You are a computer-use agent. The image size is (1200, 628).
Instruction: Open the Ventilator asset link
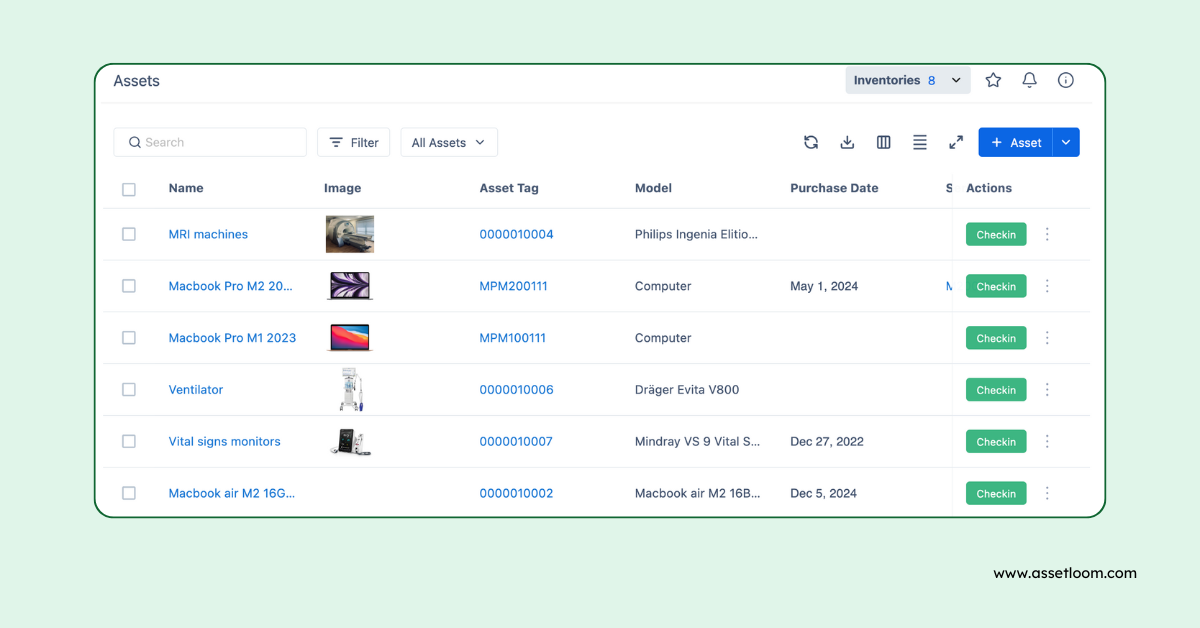pos(196,390)
